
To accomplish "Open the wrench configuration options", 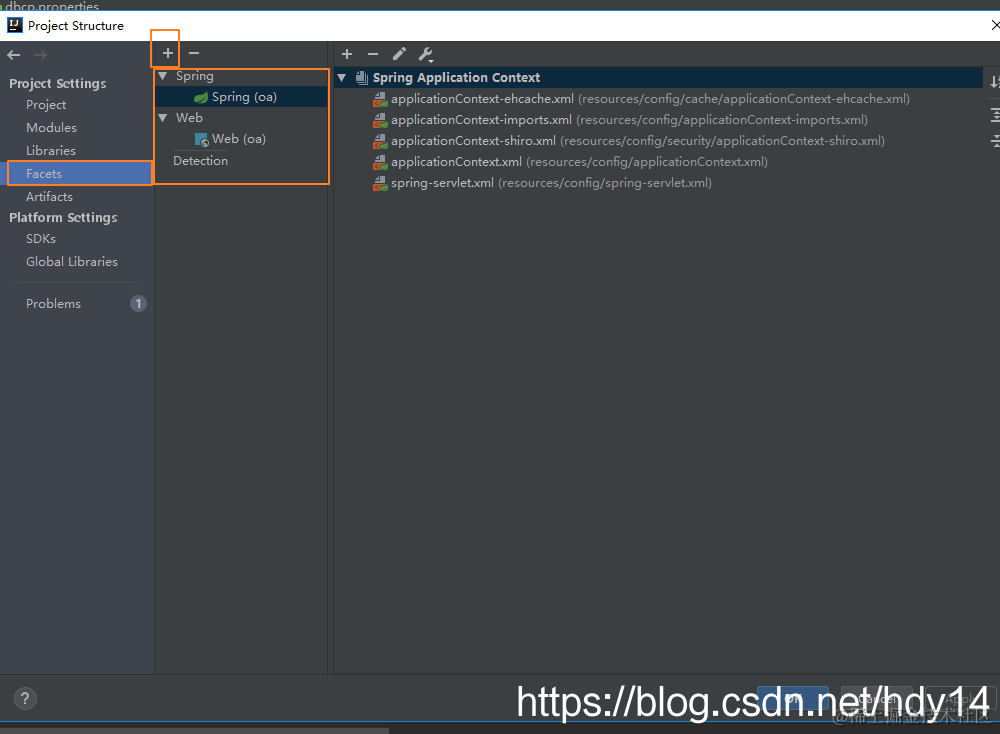I will click(x=425, y=54).
